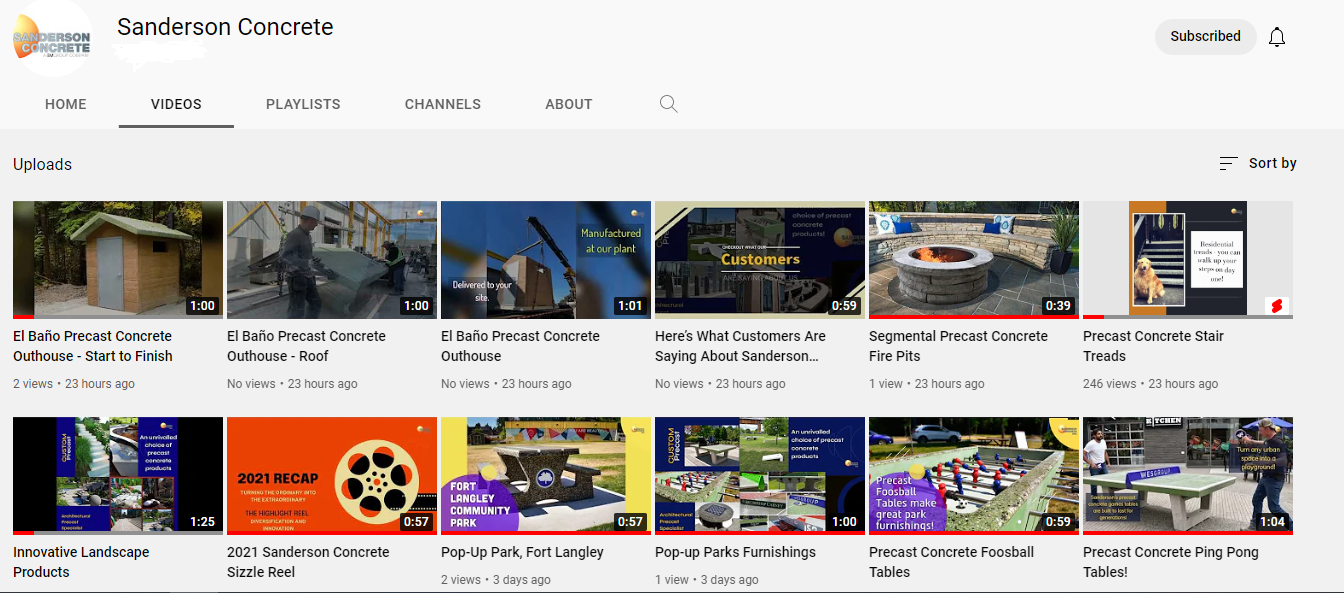The height and width of the screenshot is (593, 1344).
Task: Open Precast Concrete Stair Treads title
Action: click(1153, 346)
